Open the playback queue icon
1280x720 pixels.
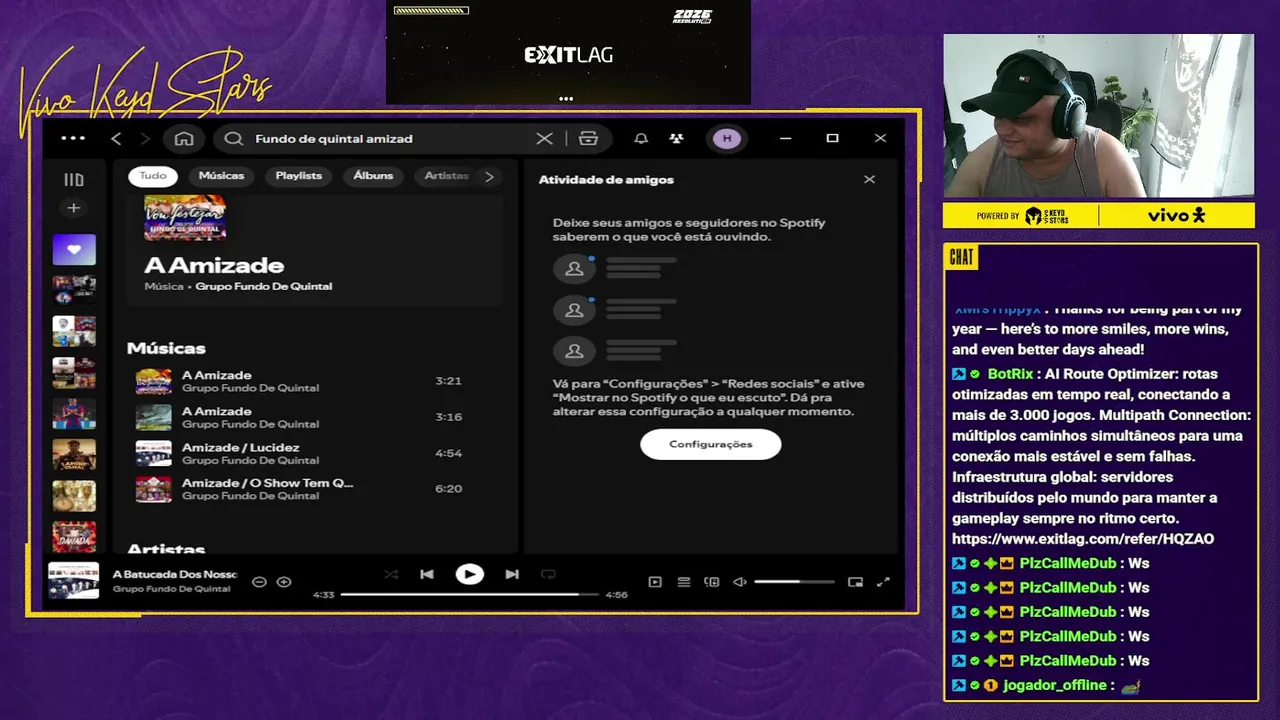684,582
